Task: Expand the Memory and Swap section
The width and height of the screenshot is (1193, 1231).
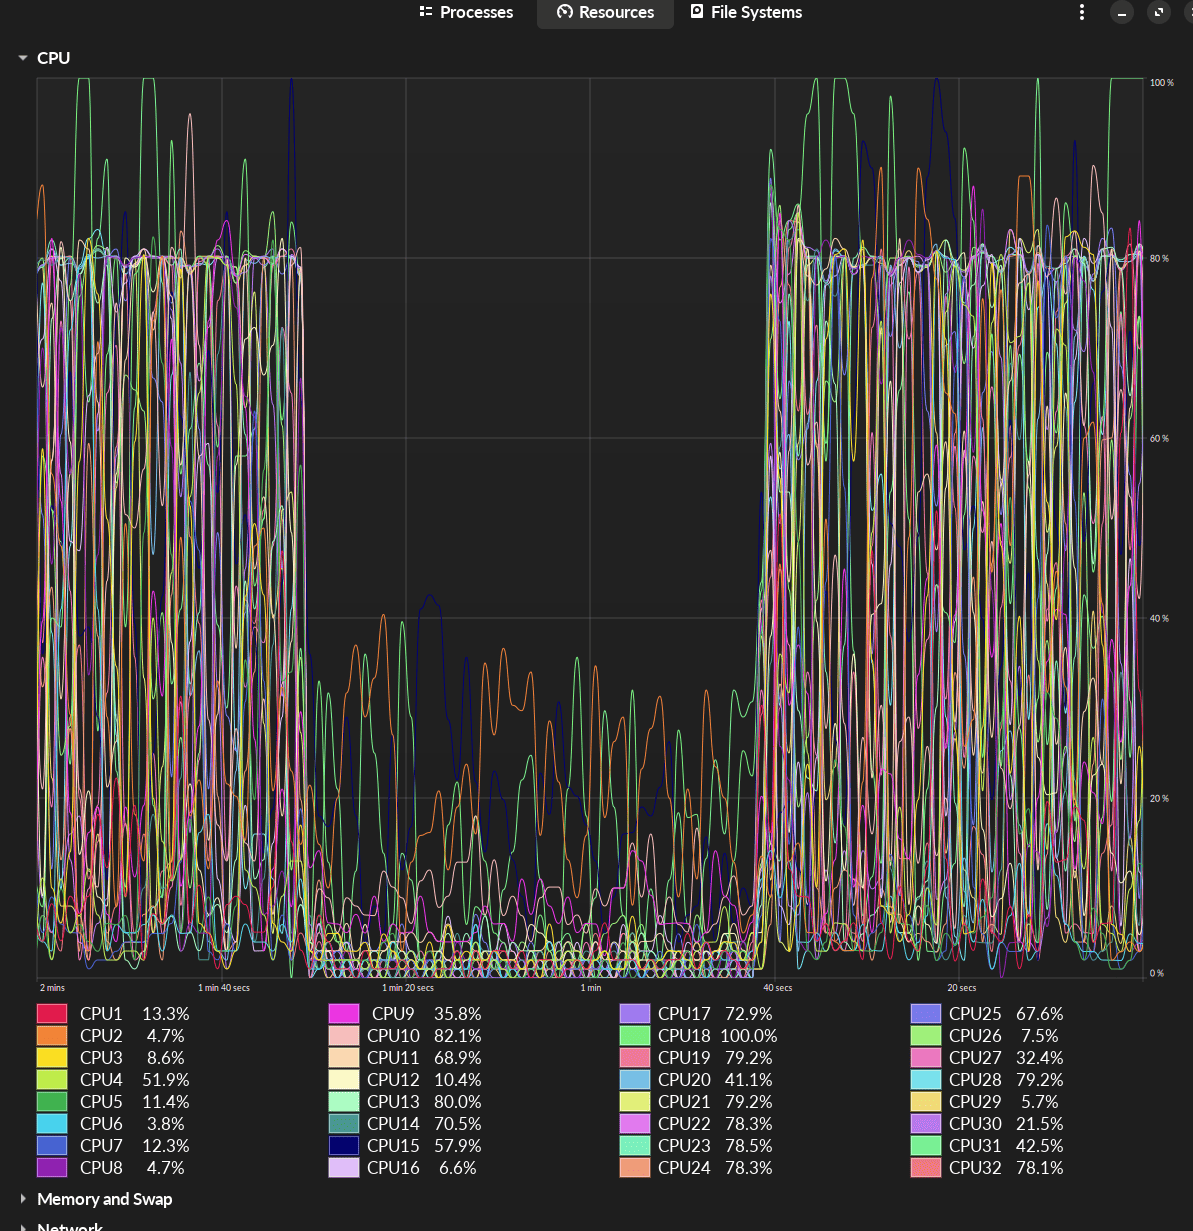Action: click(x=22, y=1198)
